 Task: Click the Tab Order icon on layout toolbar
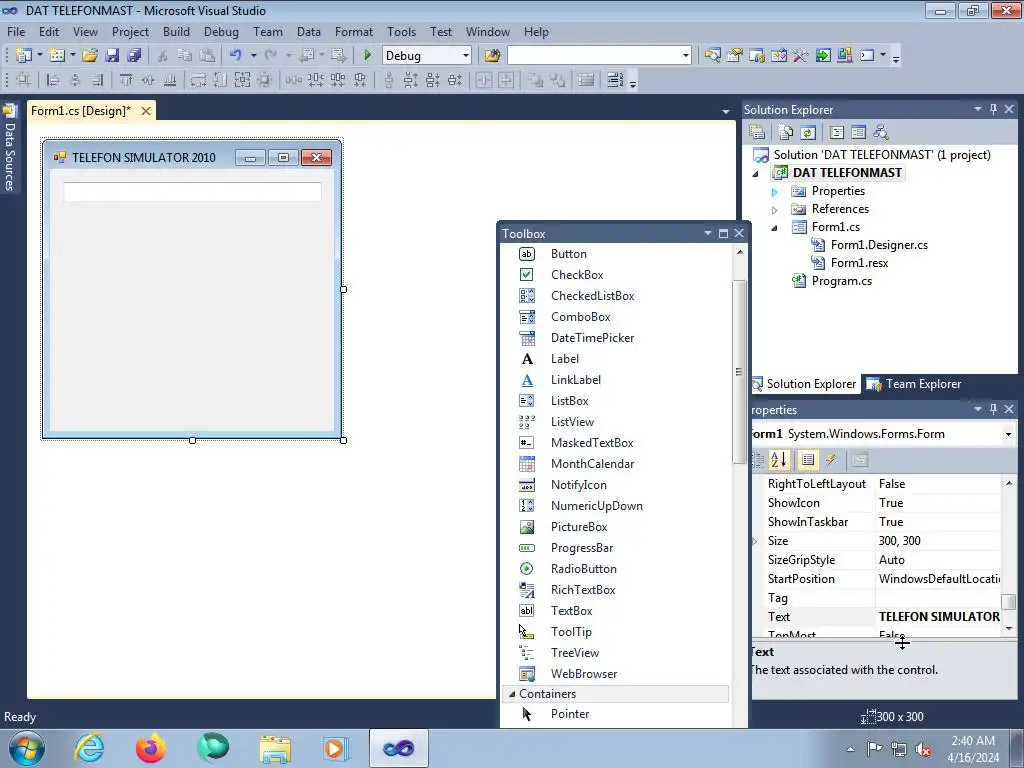click(x=615, y=80)
